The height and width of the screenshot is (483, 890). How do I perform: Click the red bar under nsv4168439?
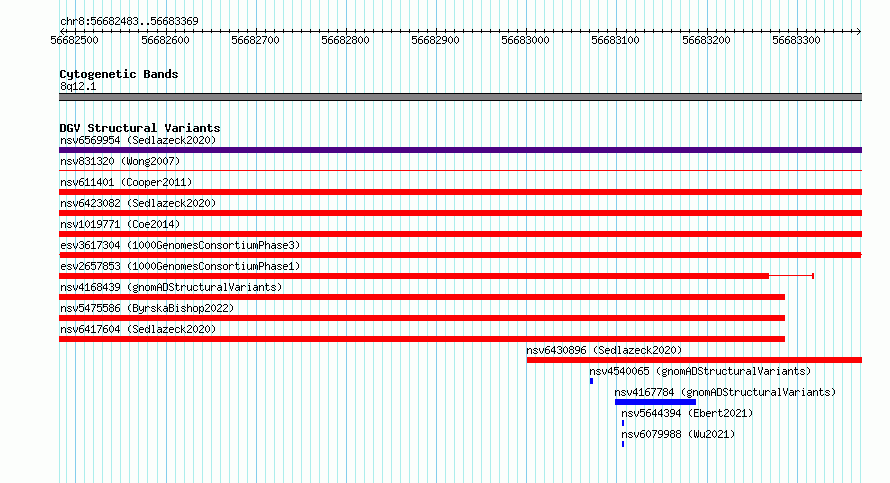[422, 297]
